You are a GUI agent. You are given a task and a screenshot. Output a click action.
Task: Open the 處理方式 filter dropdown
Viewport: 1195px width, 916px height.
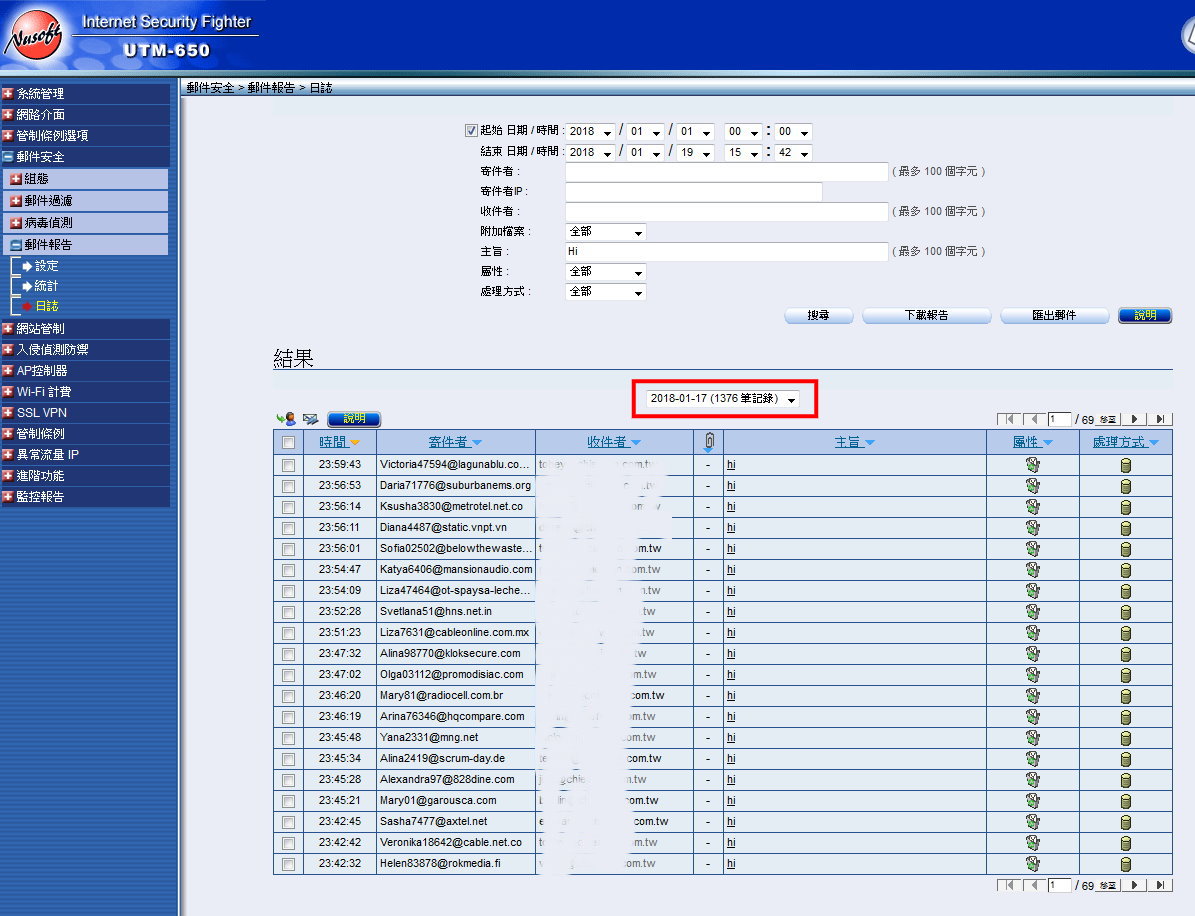[606, 292]
